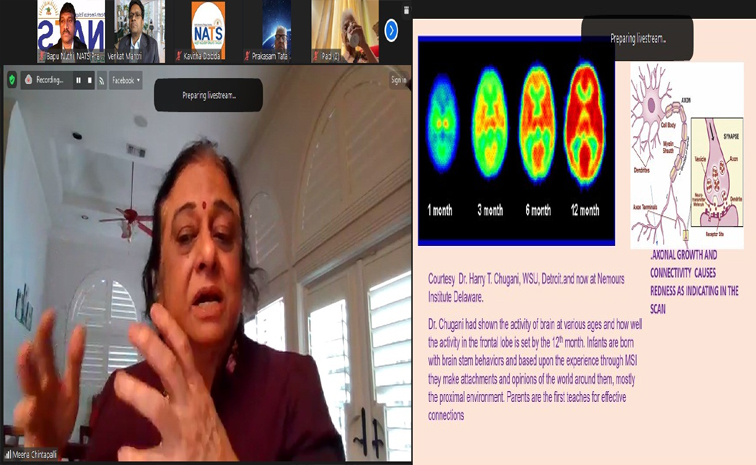Select Kavitha Dodda's NATS logo thumbnail
The image size is (756, 465).
208,31
